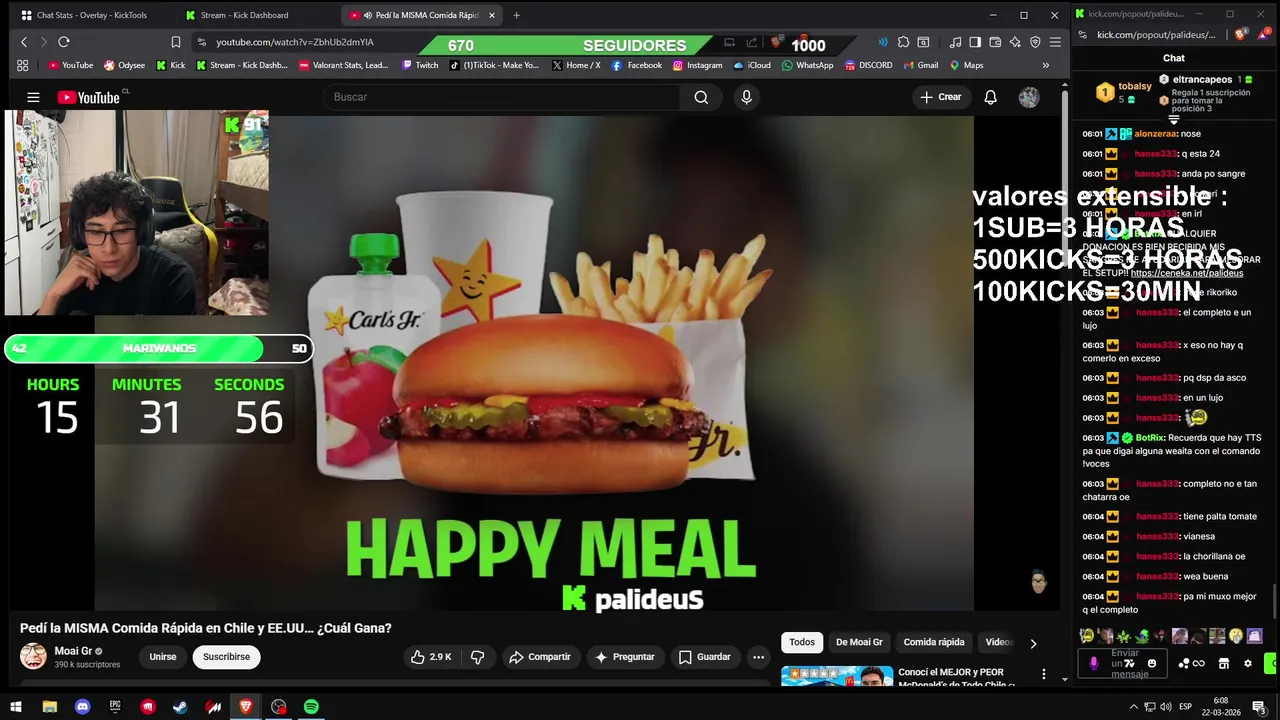The image size is (1280, 720).
Task: Open the browser extensions puzzle icon
Action: point(903,42)
